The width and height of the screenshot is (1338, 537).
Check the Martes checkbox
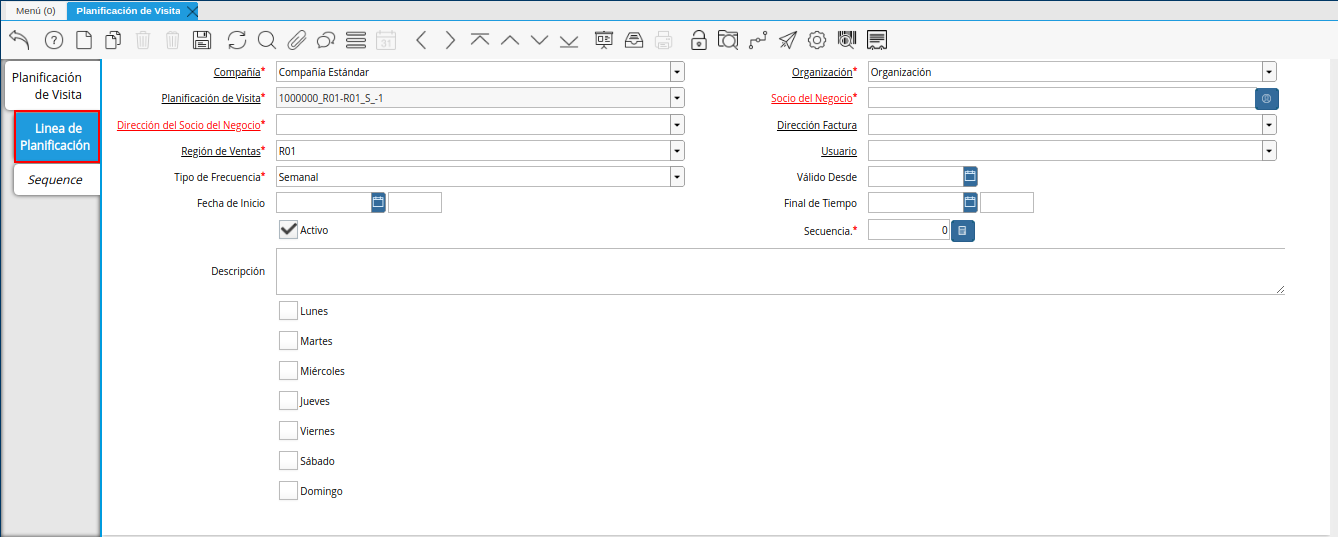(x=288, y=340)
